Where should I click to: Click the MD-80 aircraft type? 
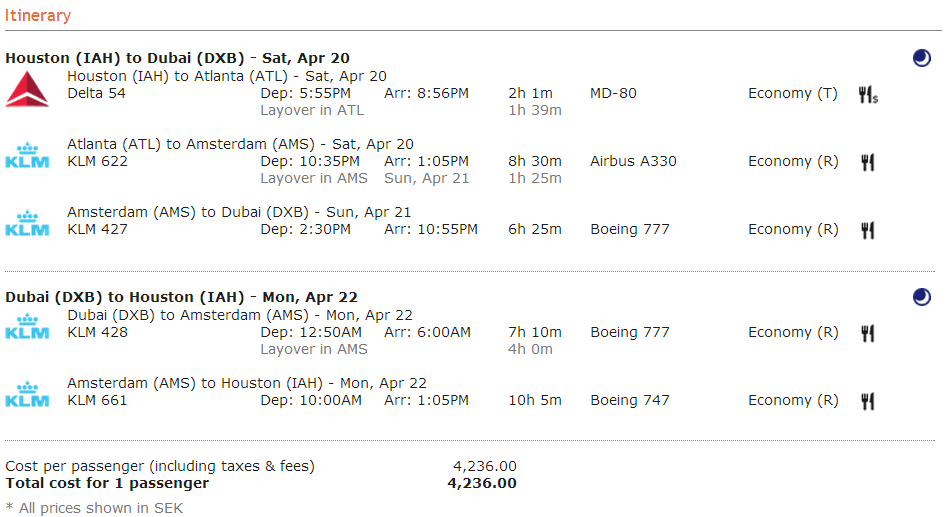tap(613, 93)
